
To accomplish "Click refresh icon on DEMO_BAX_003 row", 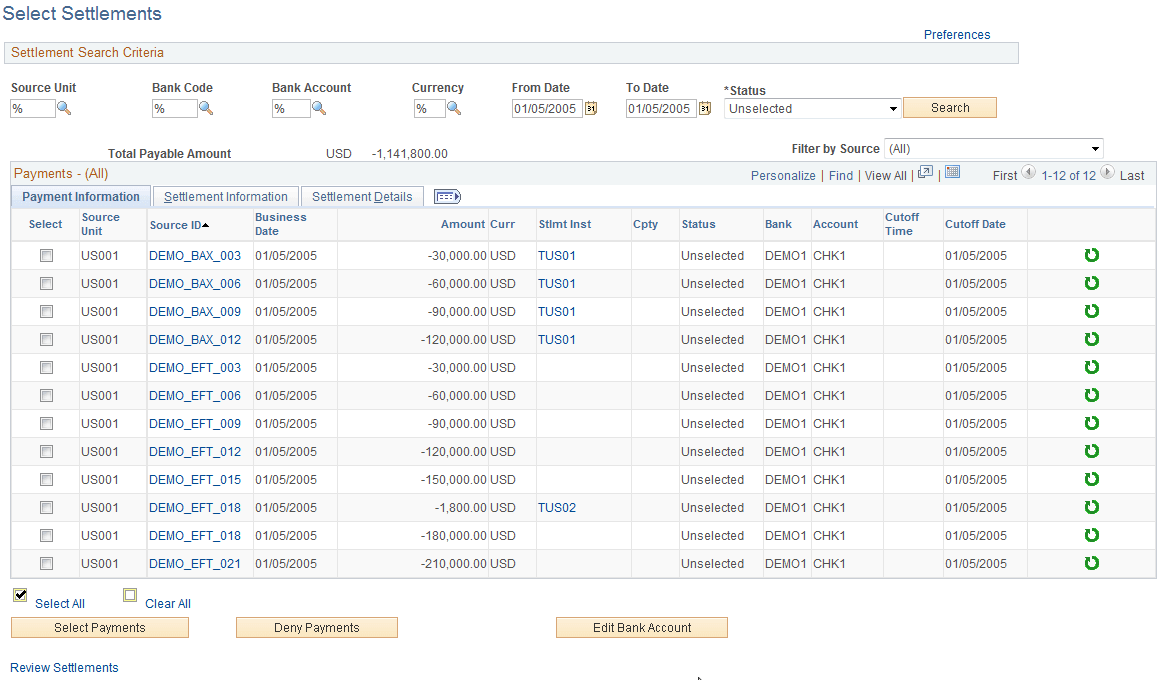I will point(1091,255).
